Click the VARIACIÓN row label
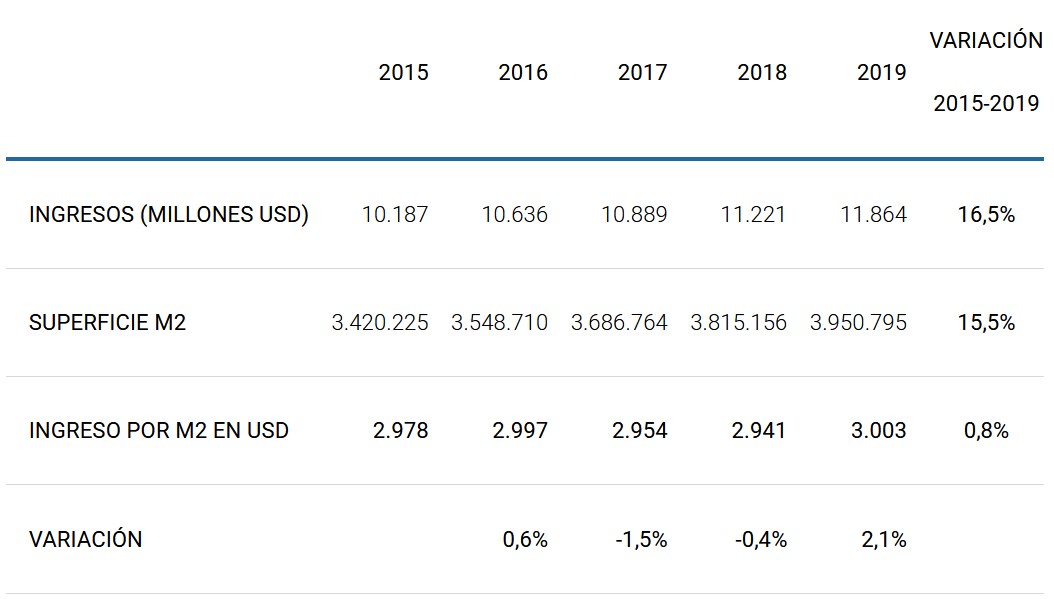 click(86, 540)
